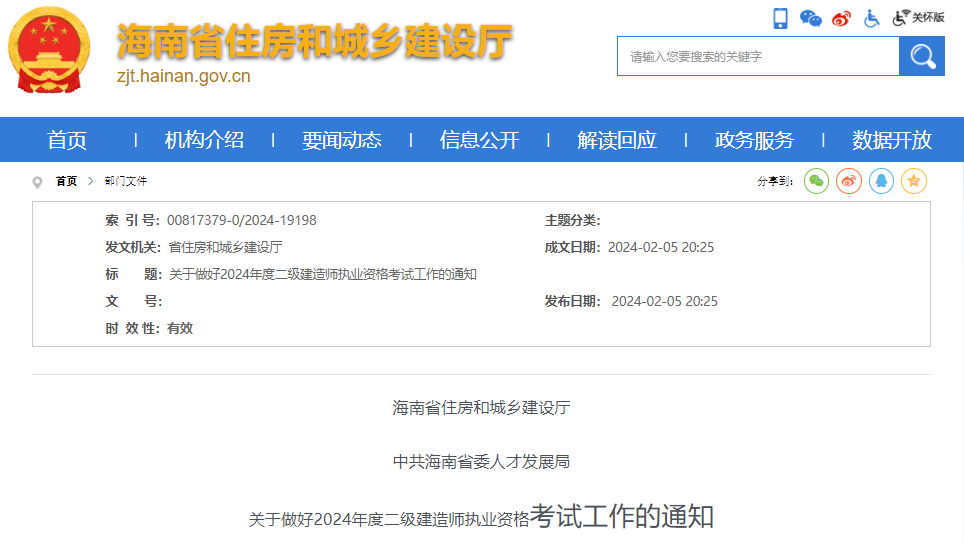Click the magnifier search button
The width and height of the screenshot is (964, 543).
click(x=921, y=56)
